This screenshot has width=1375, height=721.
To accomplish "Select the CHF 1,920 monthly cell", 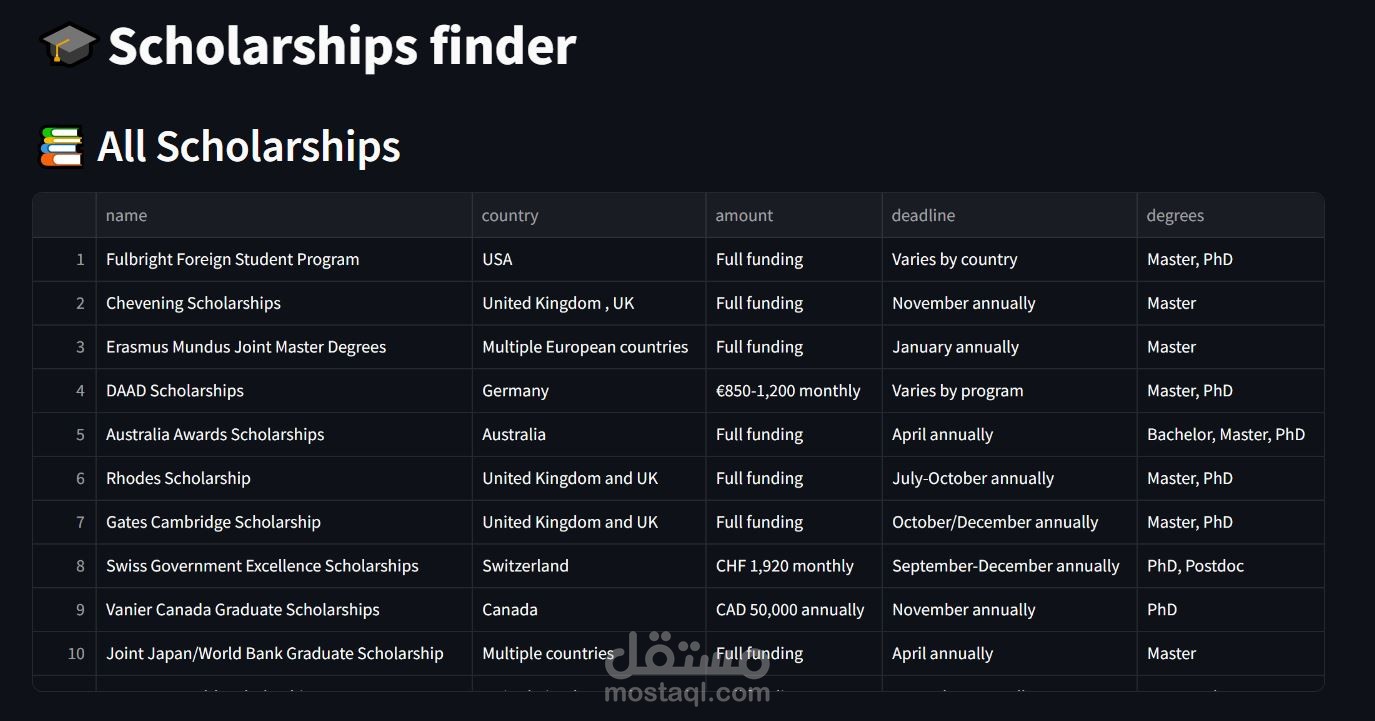I will (x=794, y=566).
